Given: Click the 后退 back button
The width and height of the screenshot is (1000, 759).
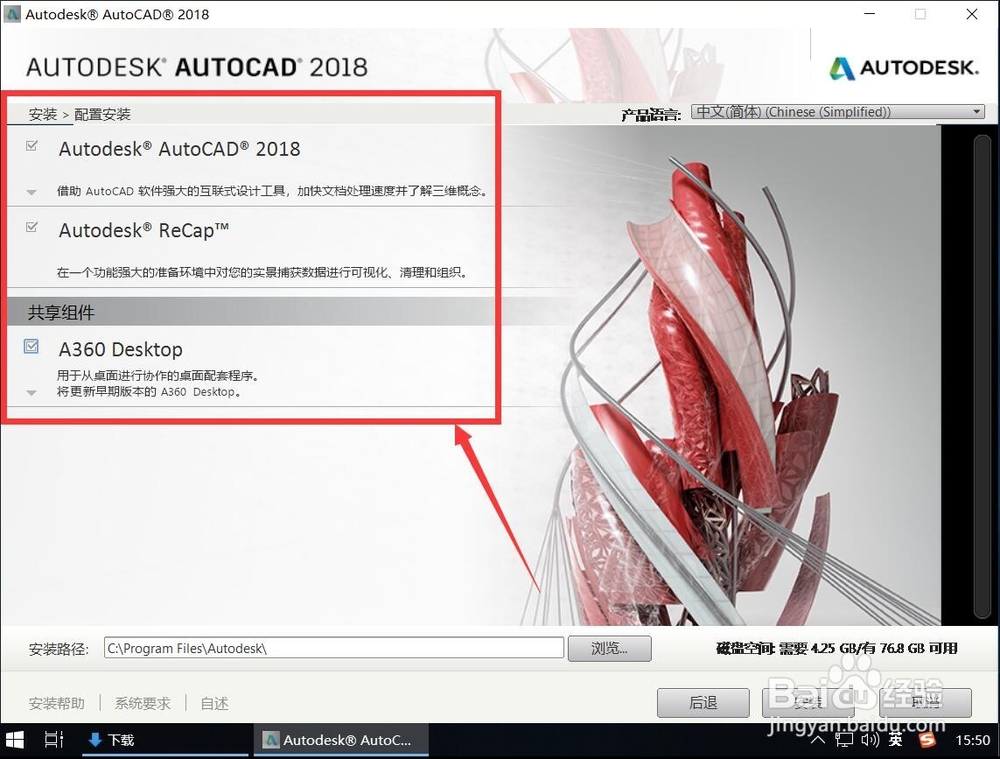Looking at the screenshot, I should pyautogui.click(x=702, y=703).
